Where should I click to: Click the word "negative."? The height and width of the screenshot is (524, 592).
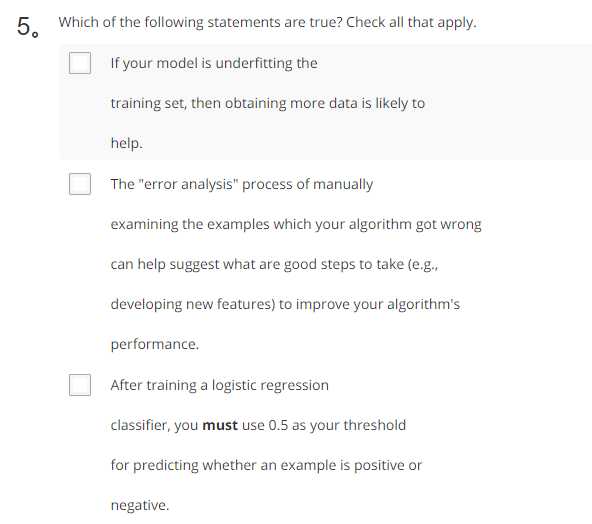click(x=140, y=506)
